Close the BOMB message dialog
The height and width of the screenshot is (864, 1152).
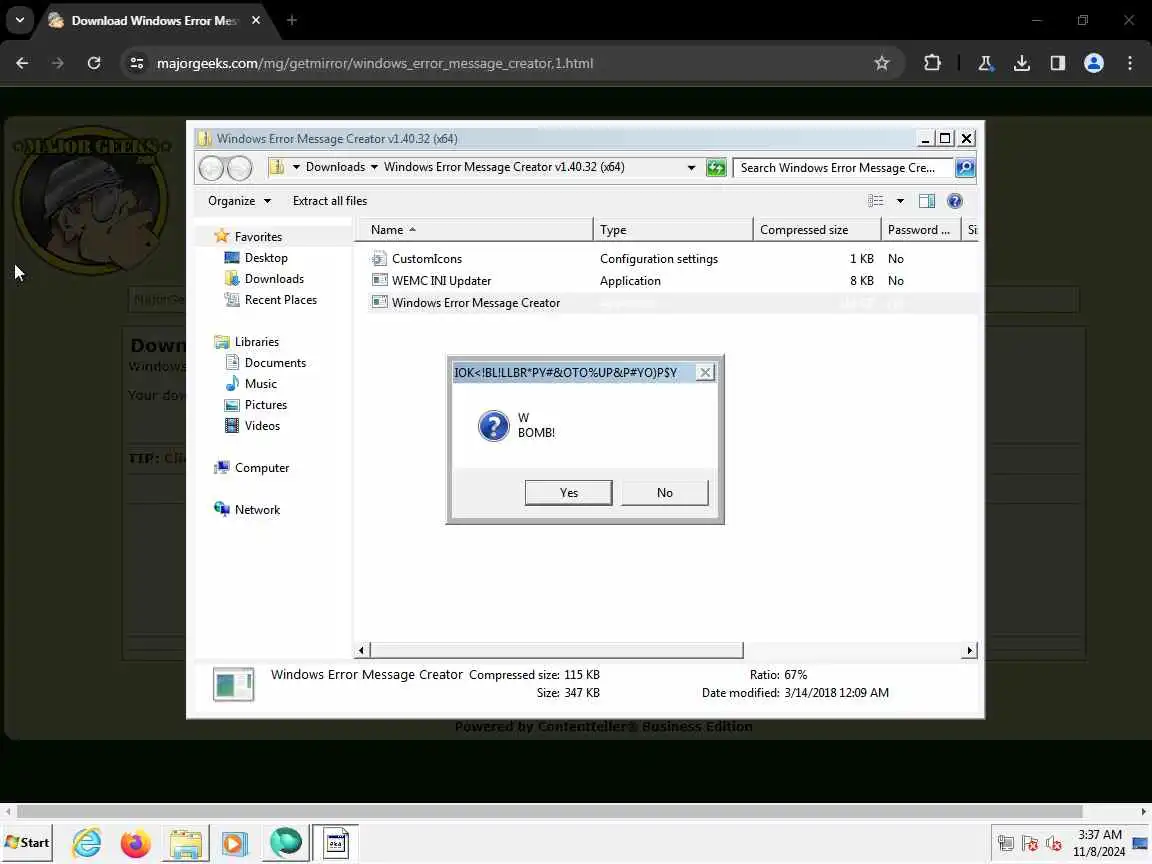point(705,372)
